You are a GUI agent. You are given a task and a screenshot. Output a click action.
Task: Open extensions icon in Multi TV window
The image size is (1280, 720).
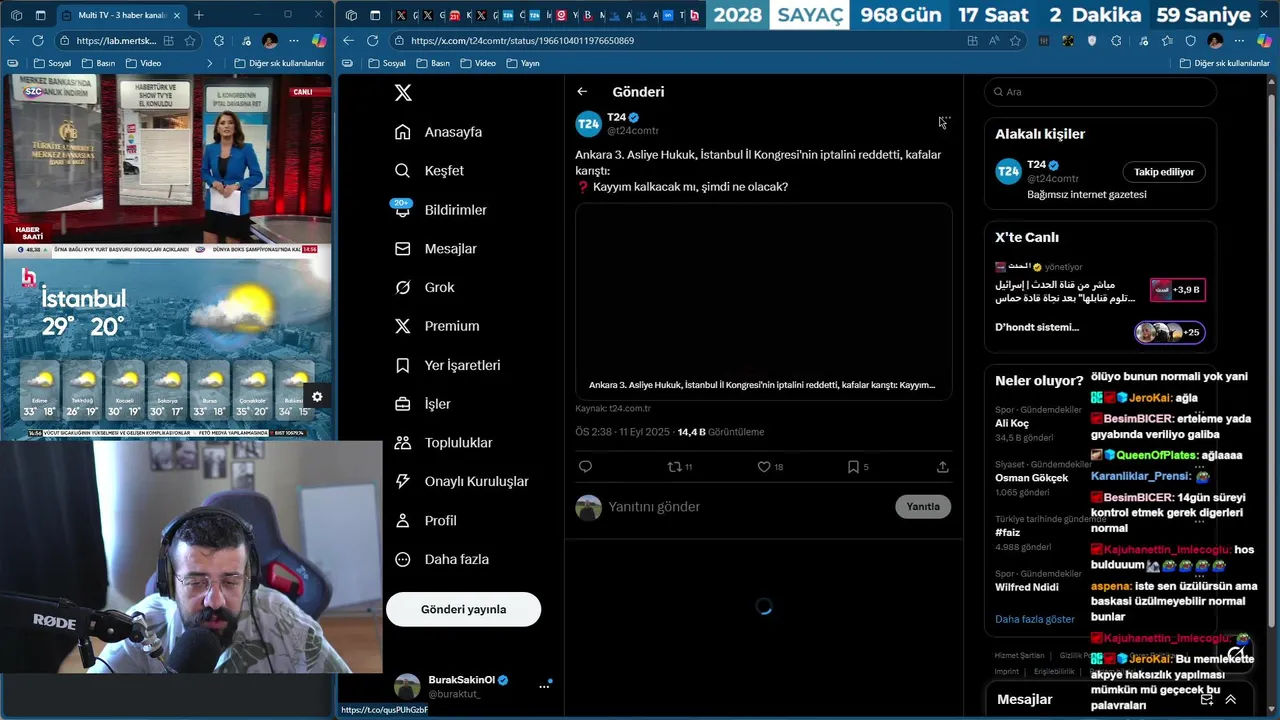(219, 40)
